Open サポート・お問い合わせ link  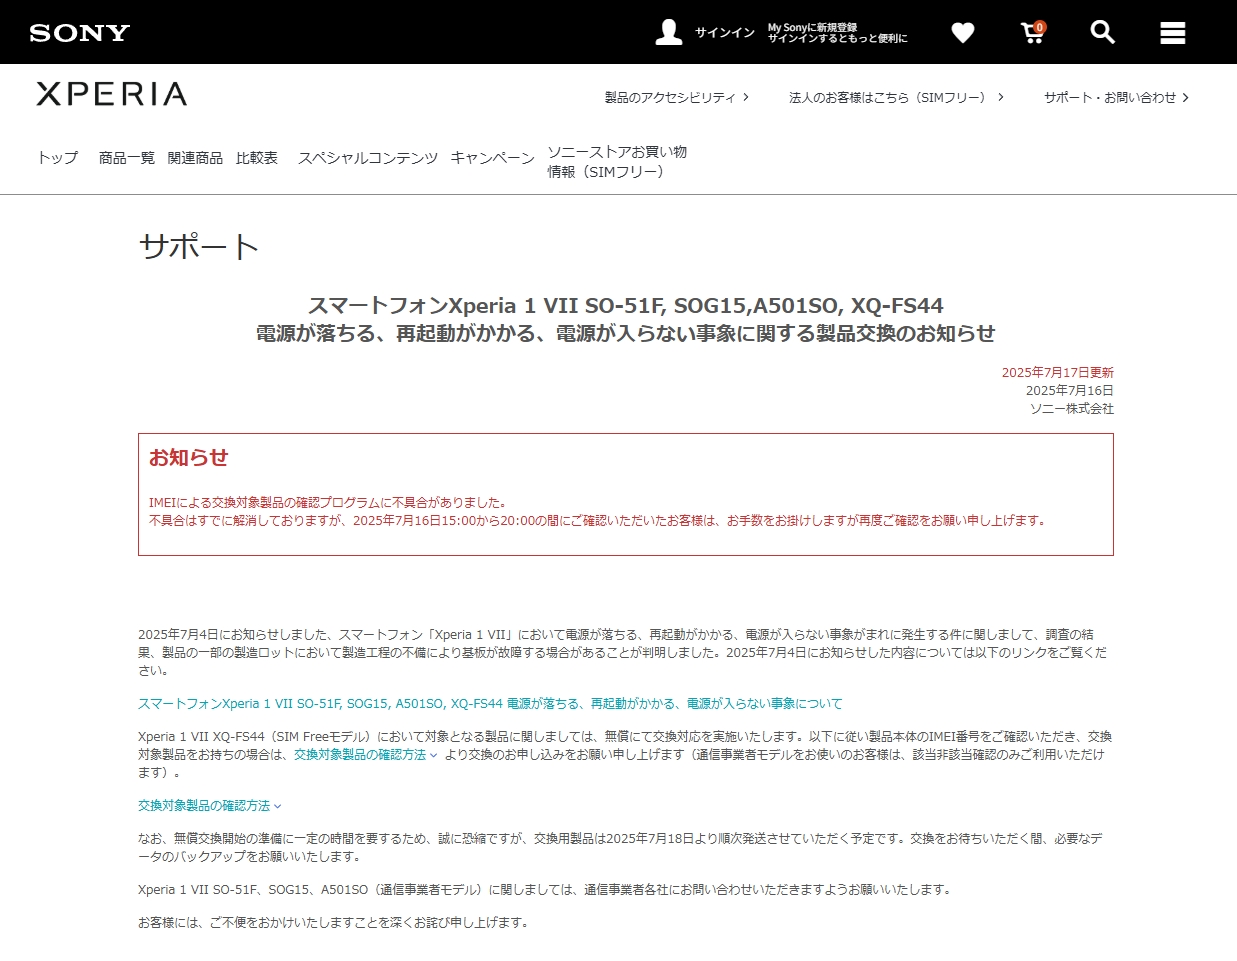click(1116, 97)
